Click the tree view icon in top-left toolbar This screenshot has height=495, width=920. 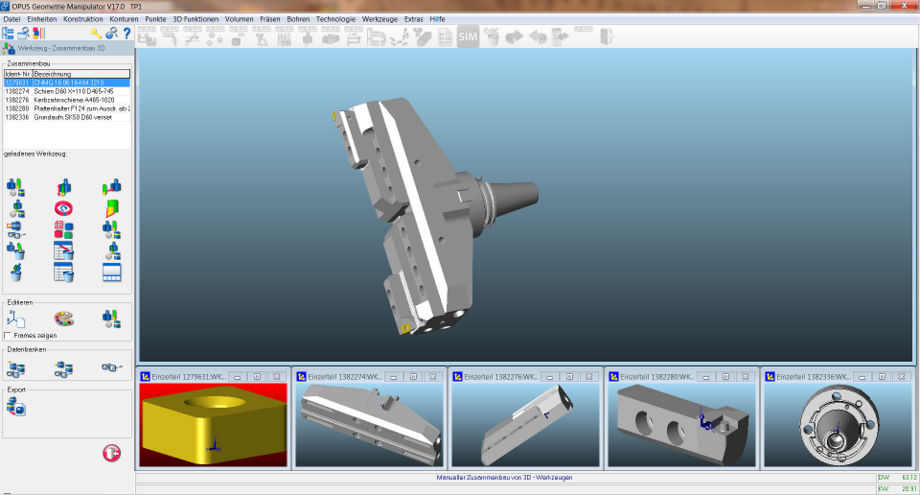8,33
